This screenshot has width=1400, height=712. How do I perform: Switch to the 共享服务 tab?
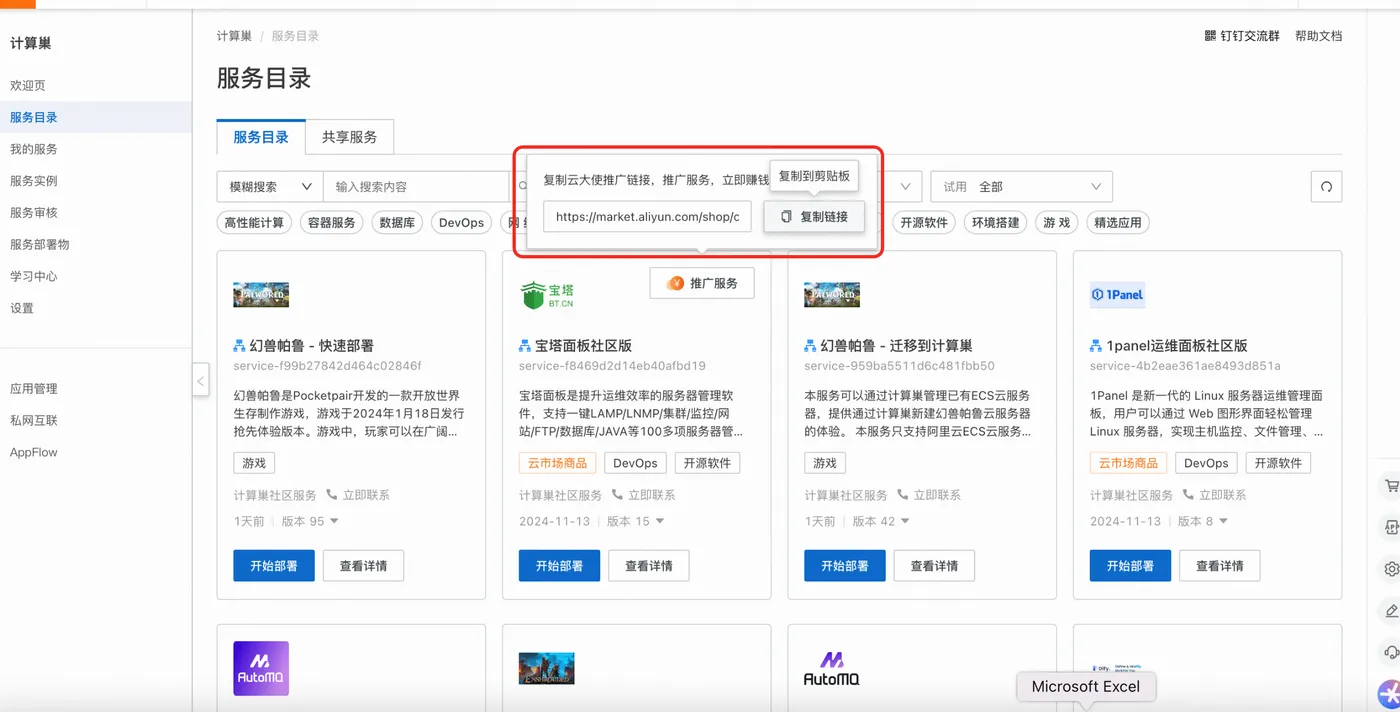(349, 137)
